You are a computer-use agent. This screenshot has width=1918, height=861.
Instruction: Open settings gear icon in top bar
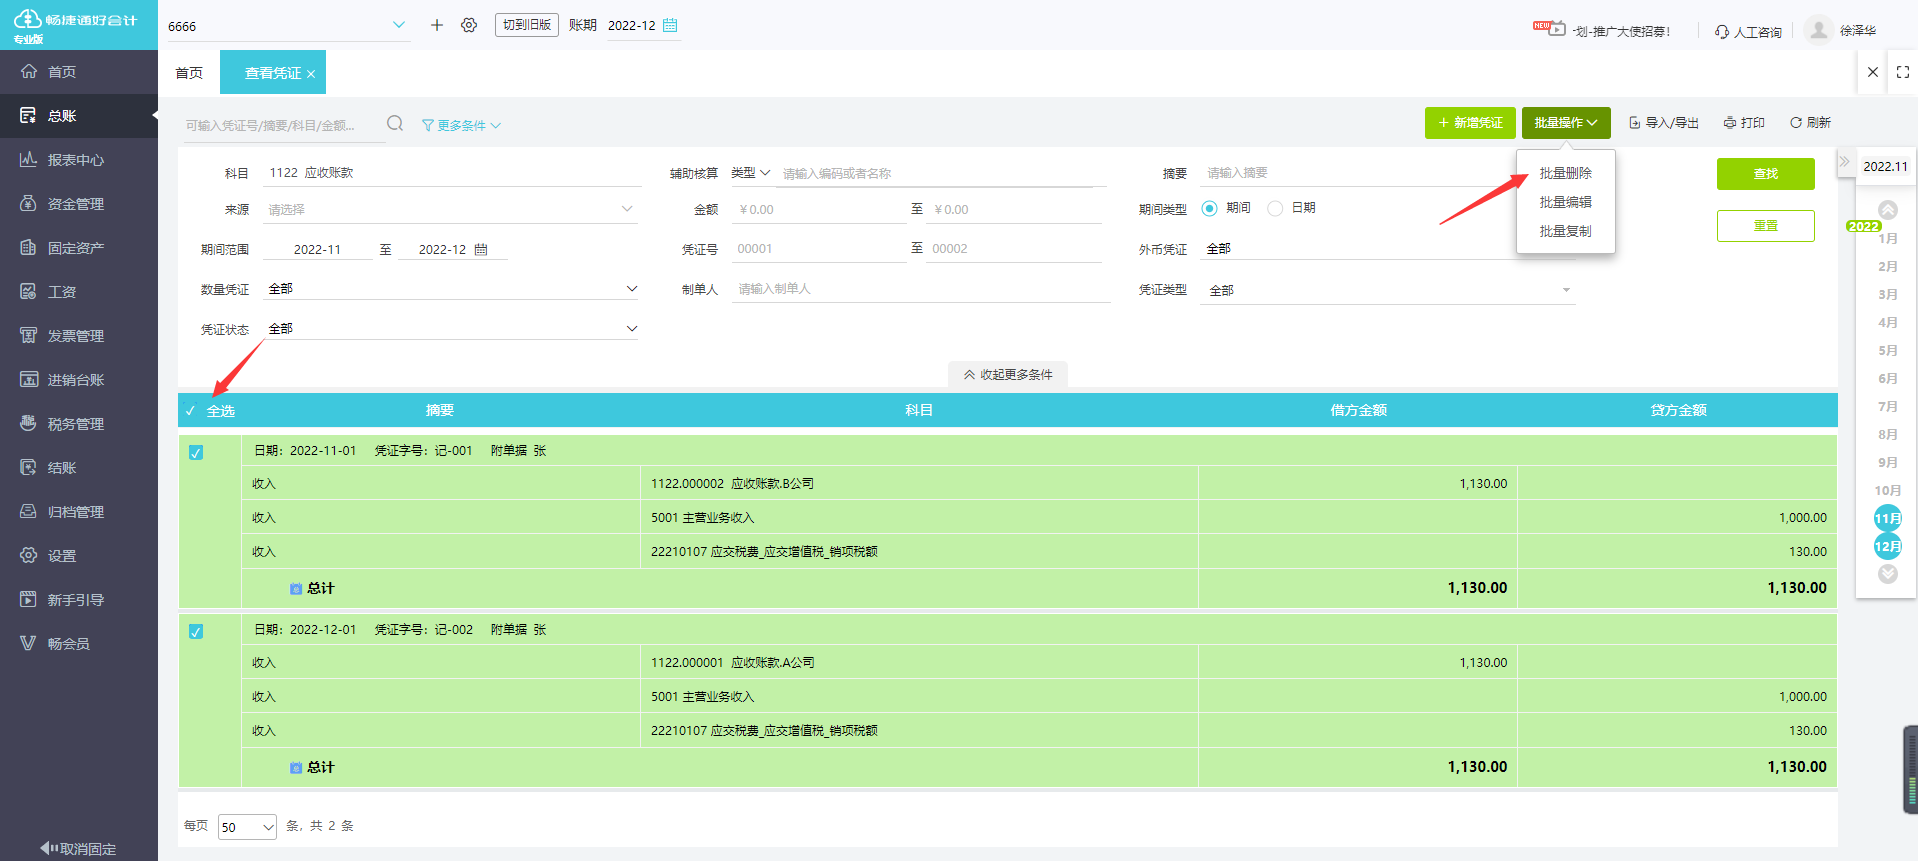(x=469, y=25)
